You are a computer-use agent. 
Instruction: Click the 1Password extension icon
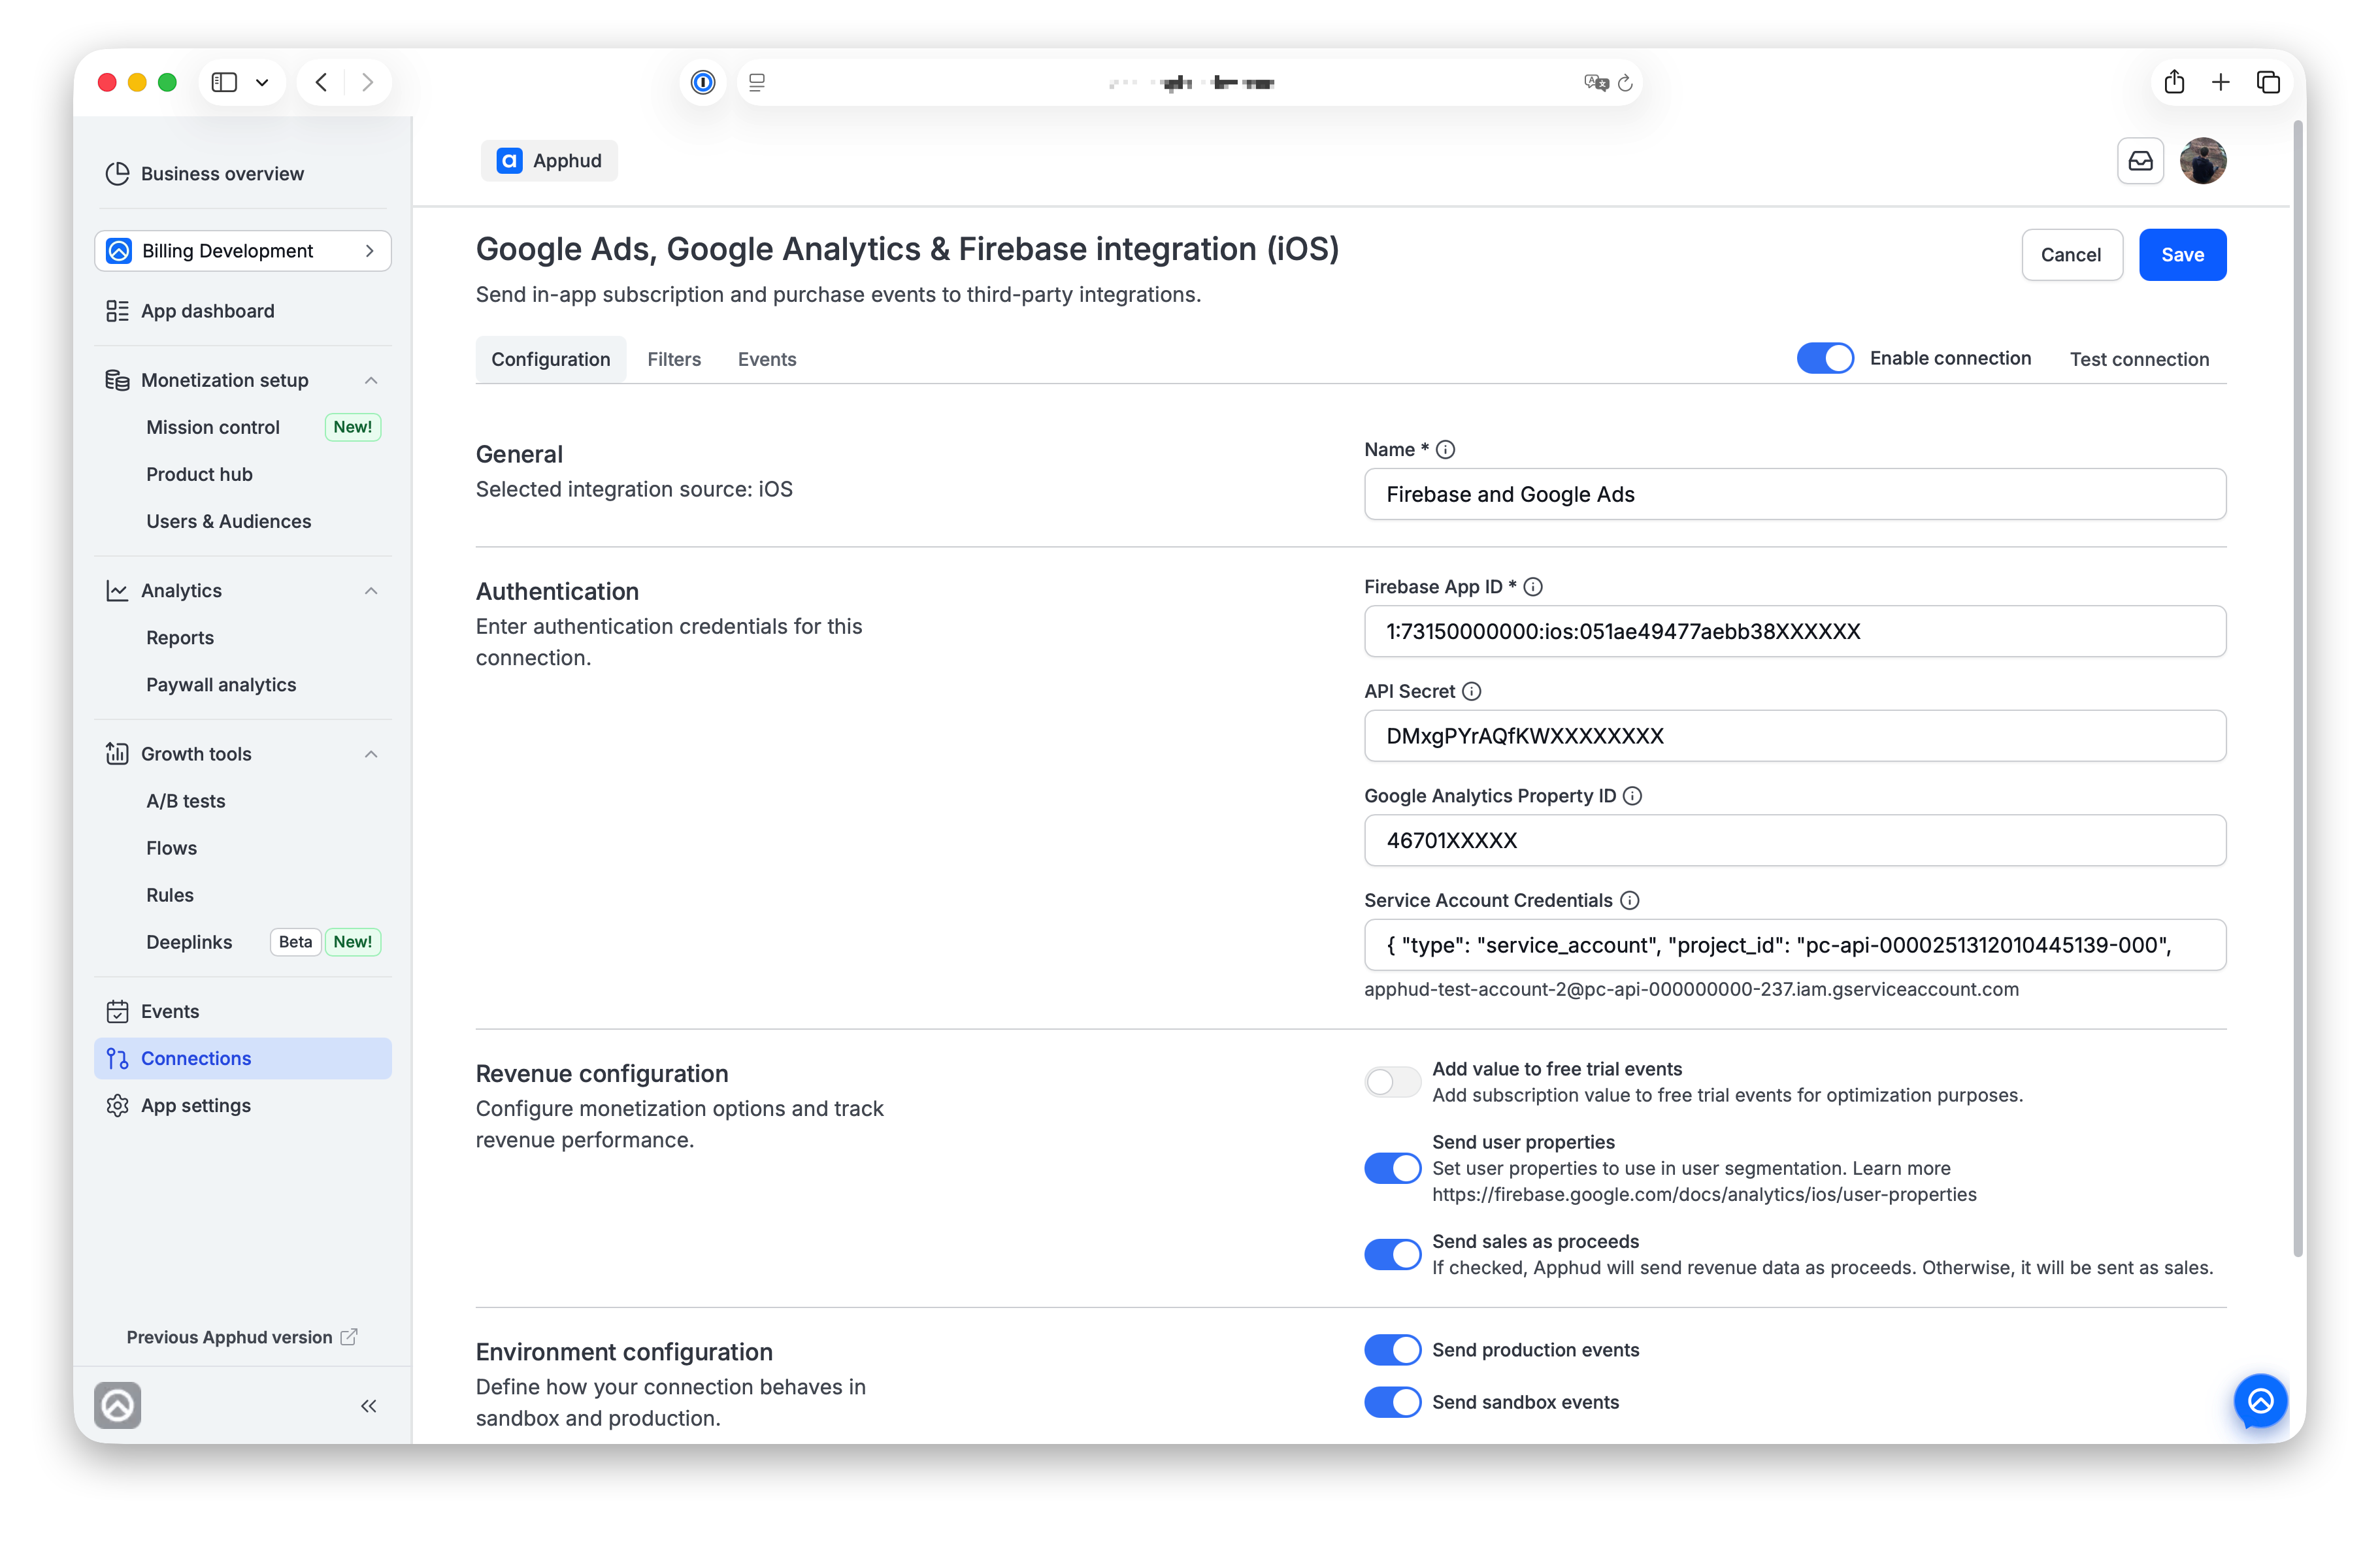pyautogui.click(x=703, y=82)
